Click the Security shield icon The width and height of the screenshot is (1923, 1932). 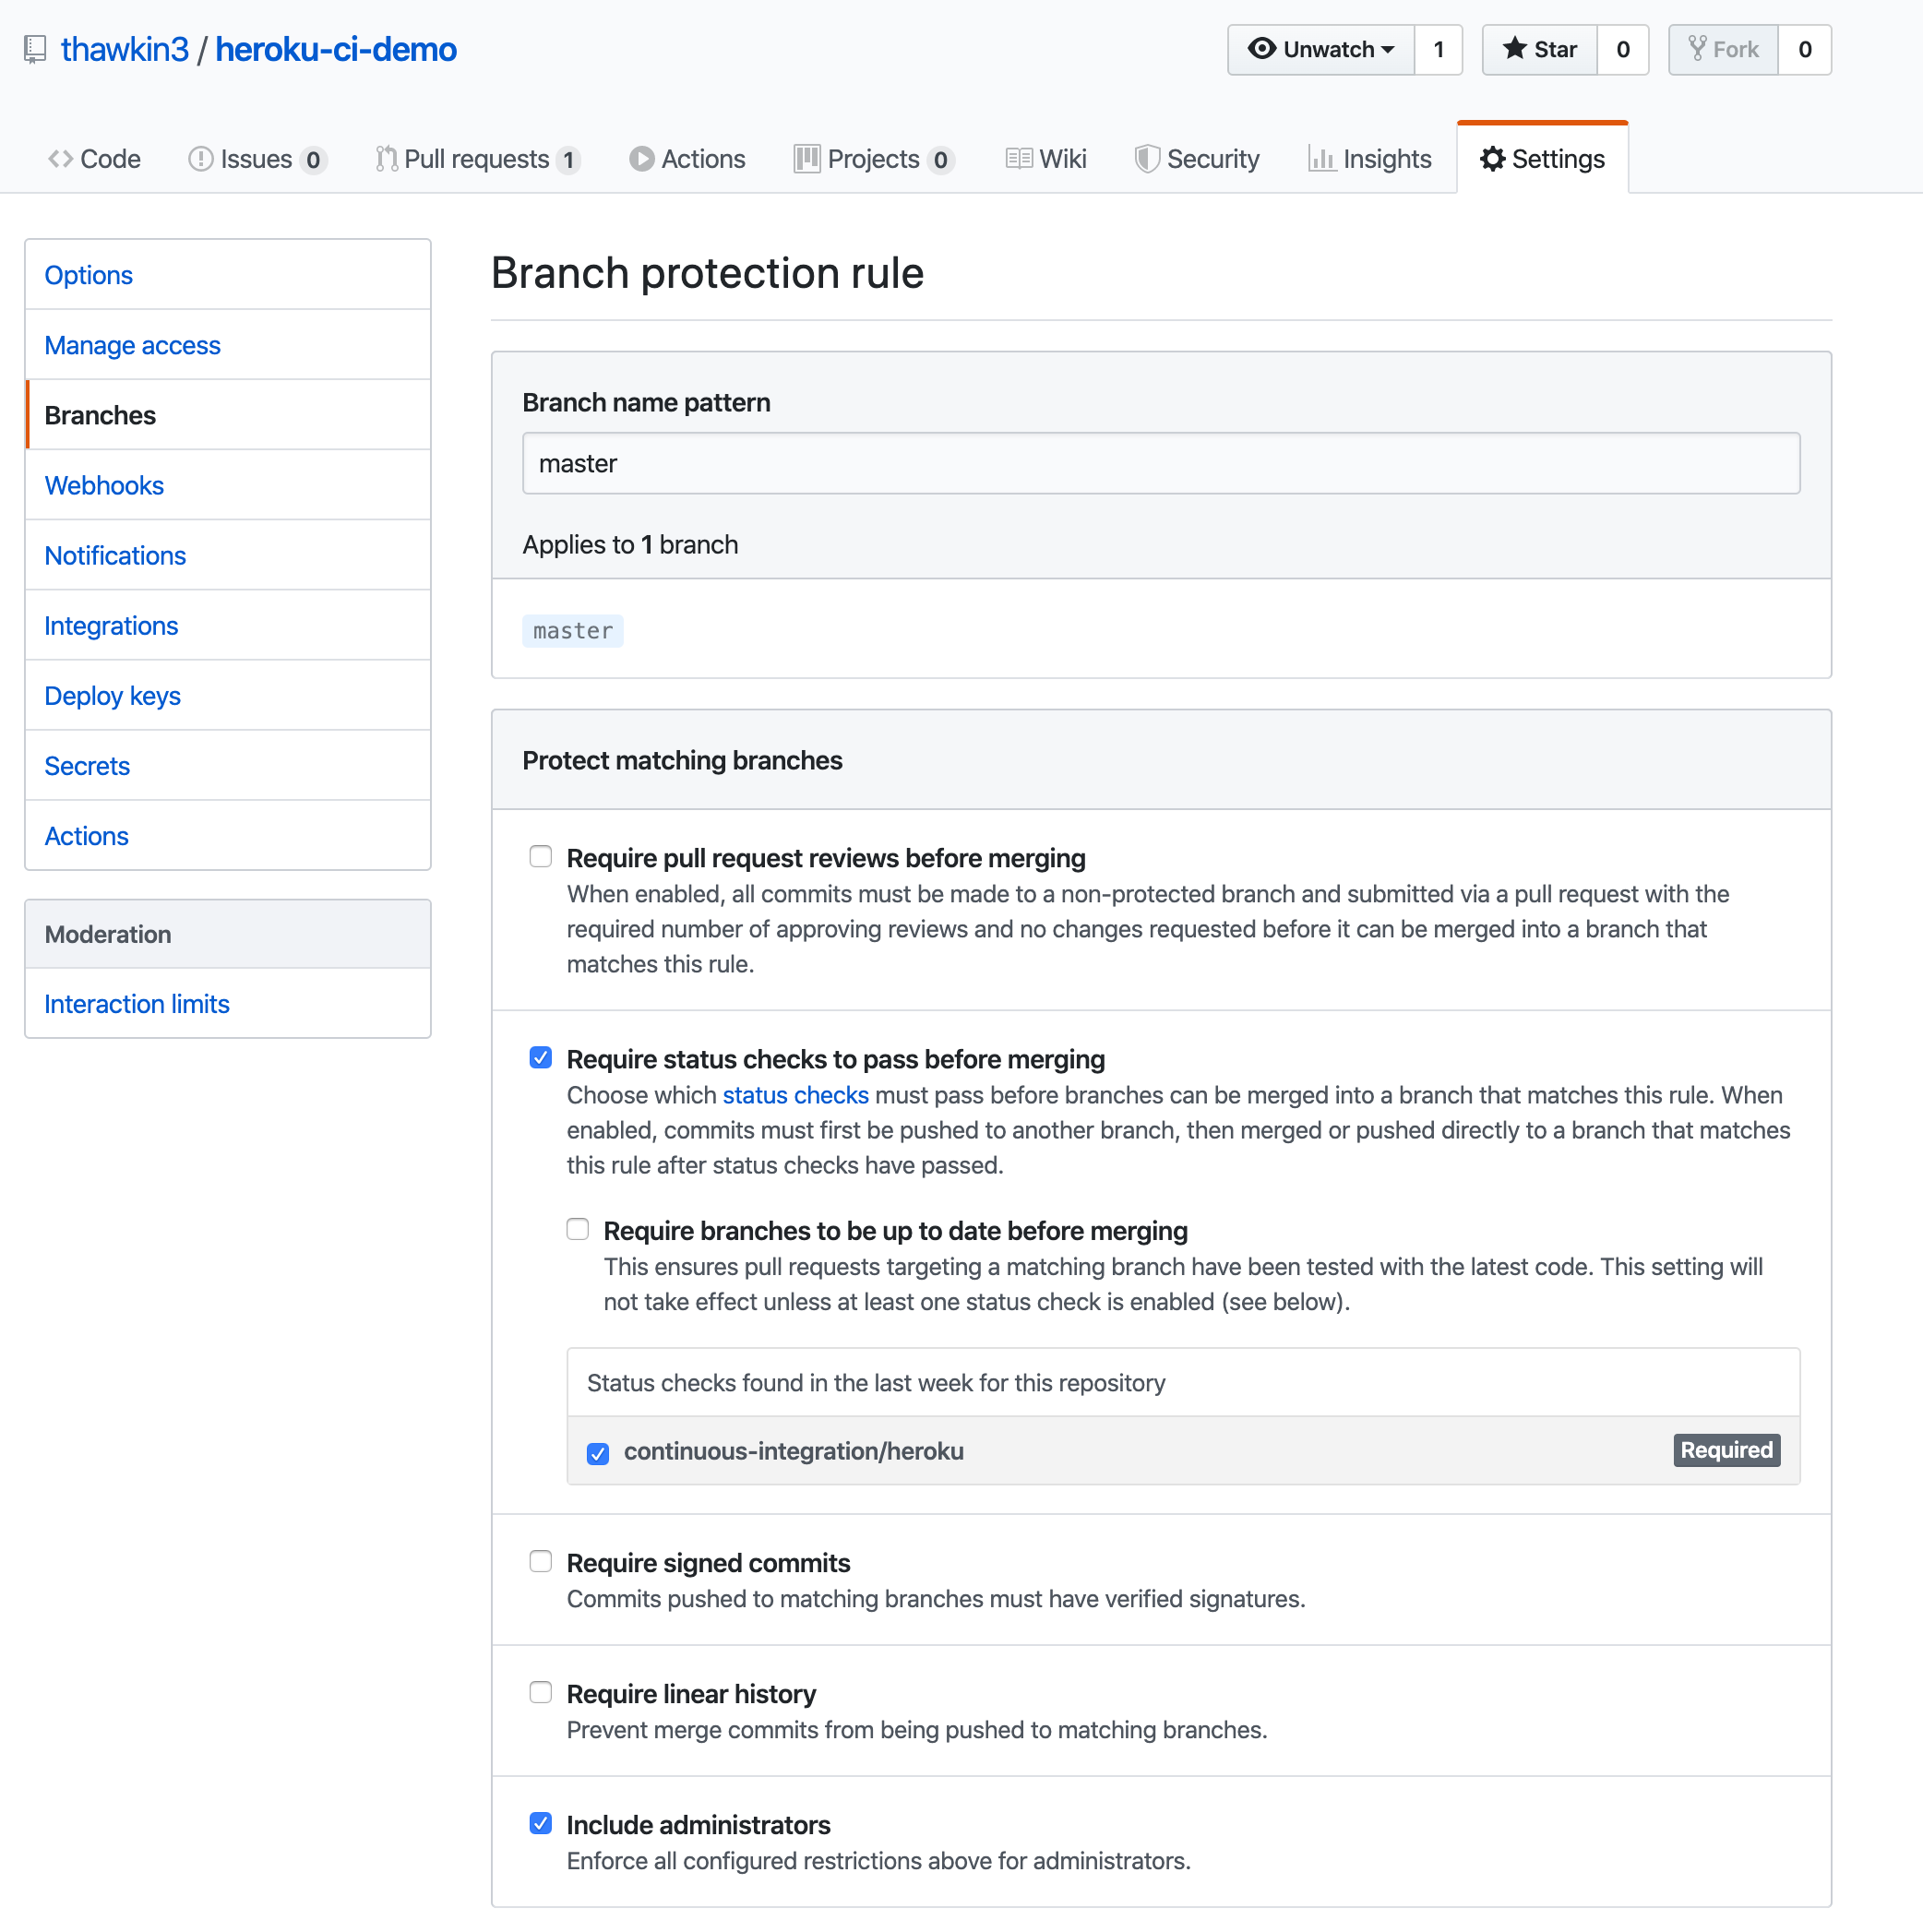tap(1146, 159)
